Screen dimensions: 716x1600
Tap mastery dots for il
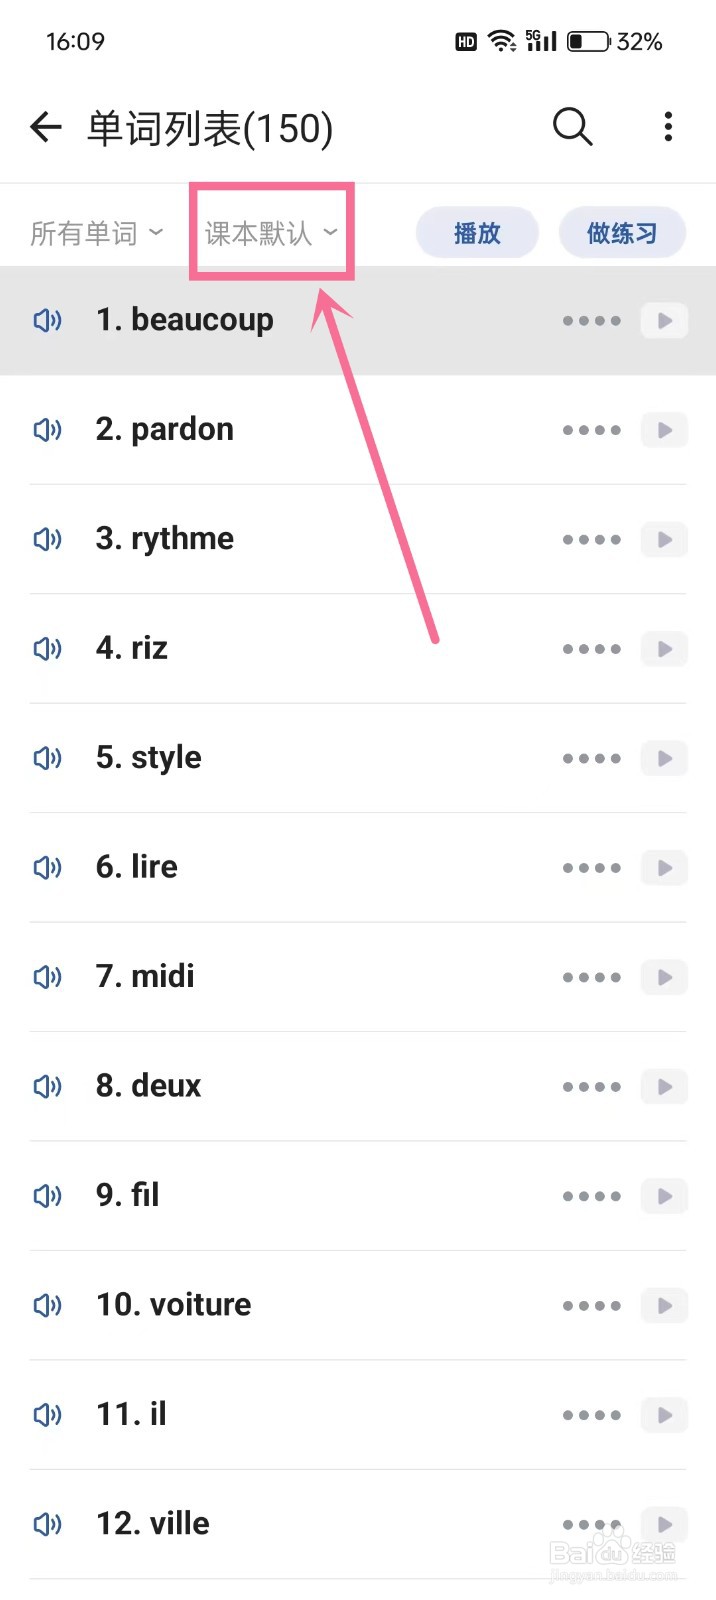click(x=591, y=1415)
